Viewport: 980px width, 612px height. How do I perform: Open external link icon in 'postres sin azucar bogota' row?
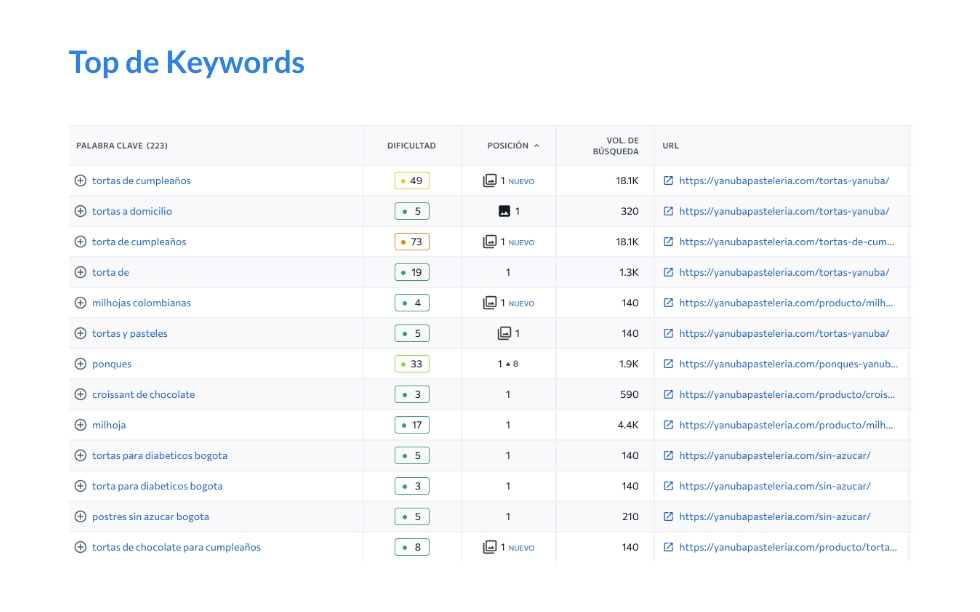point(668,517)
